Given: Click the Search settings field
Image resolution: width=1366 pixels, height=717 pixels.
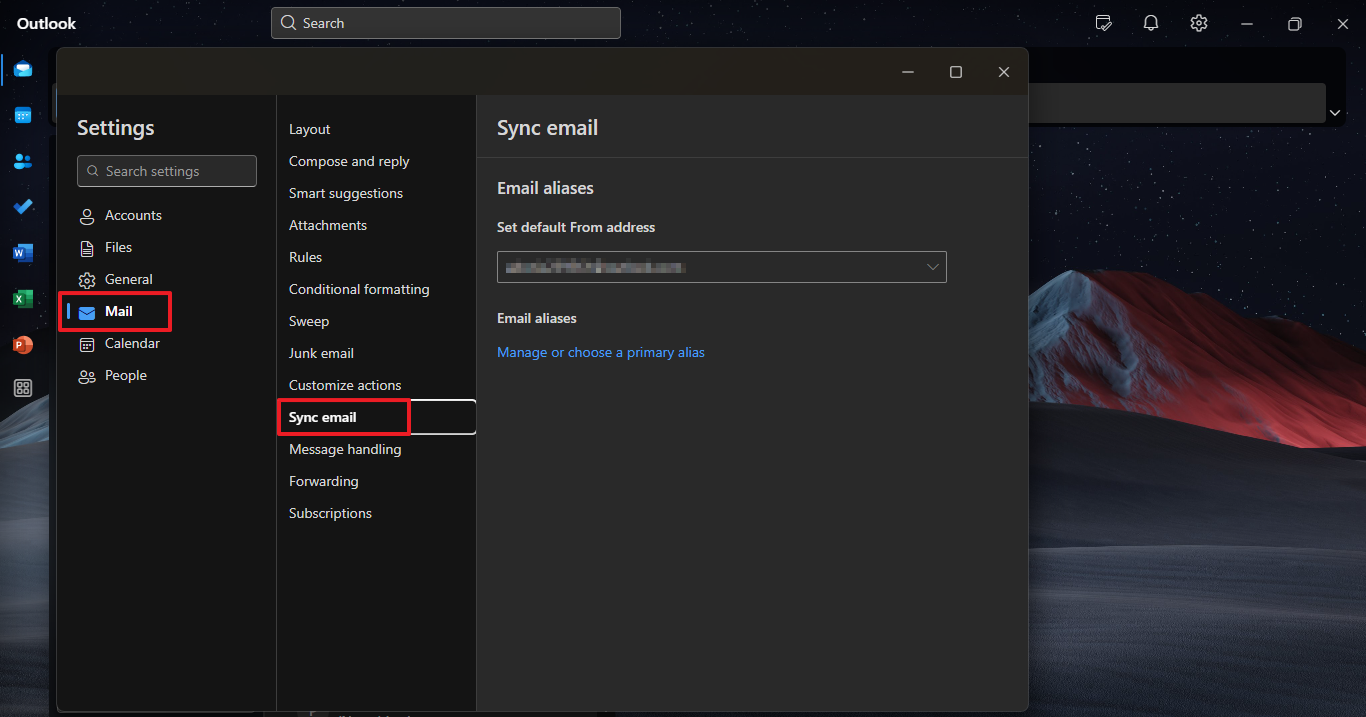Looking at the screenshot, I should click(x=166, y=170).
